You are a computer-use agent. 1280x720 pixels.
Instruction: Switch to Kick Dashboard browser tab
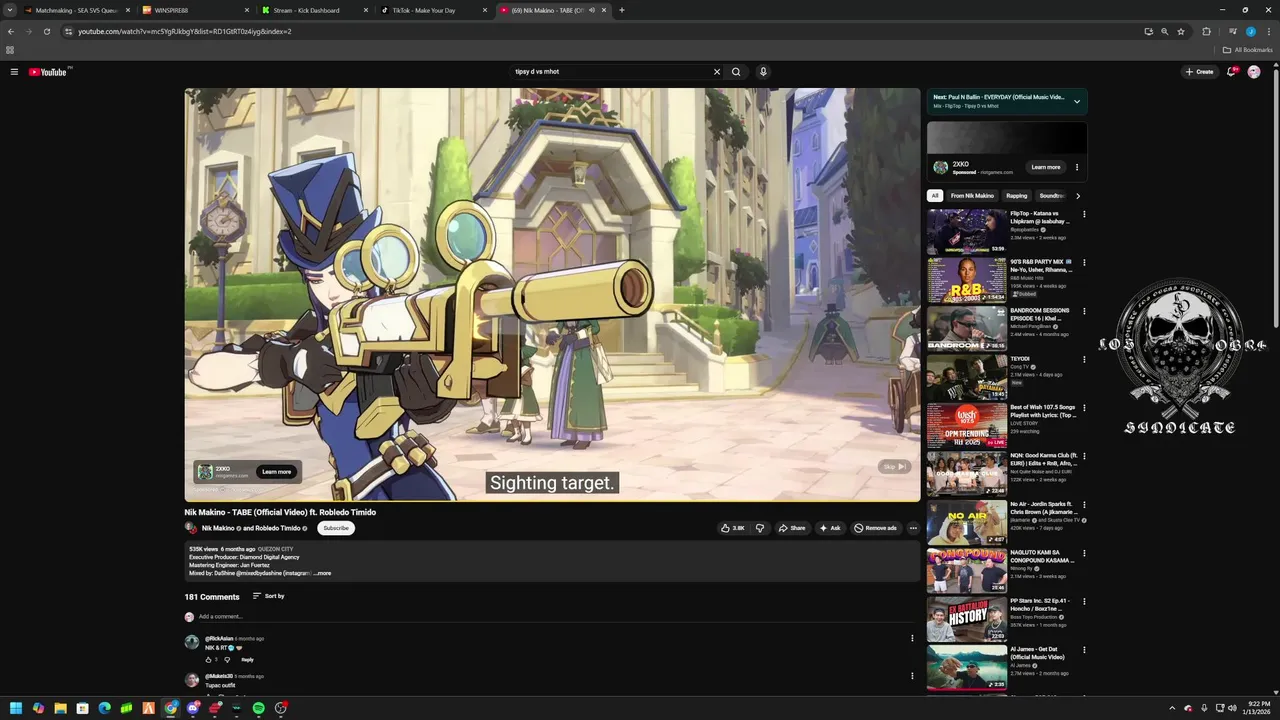coord(313,10)
